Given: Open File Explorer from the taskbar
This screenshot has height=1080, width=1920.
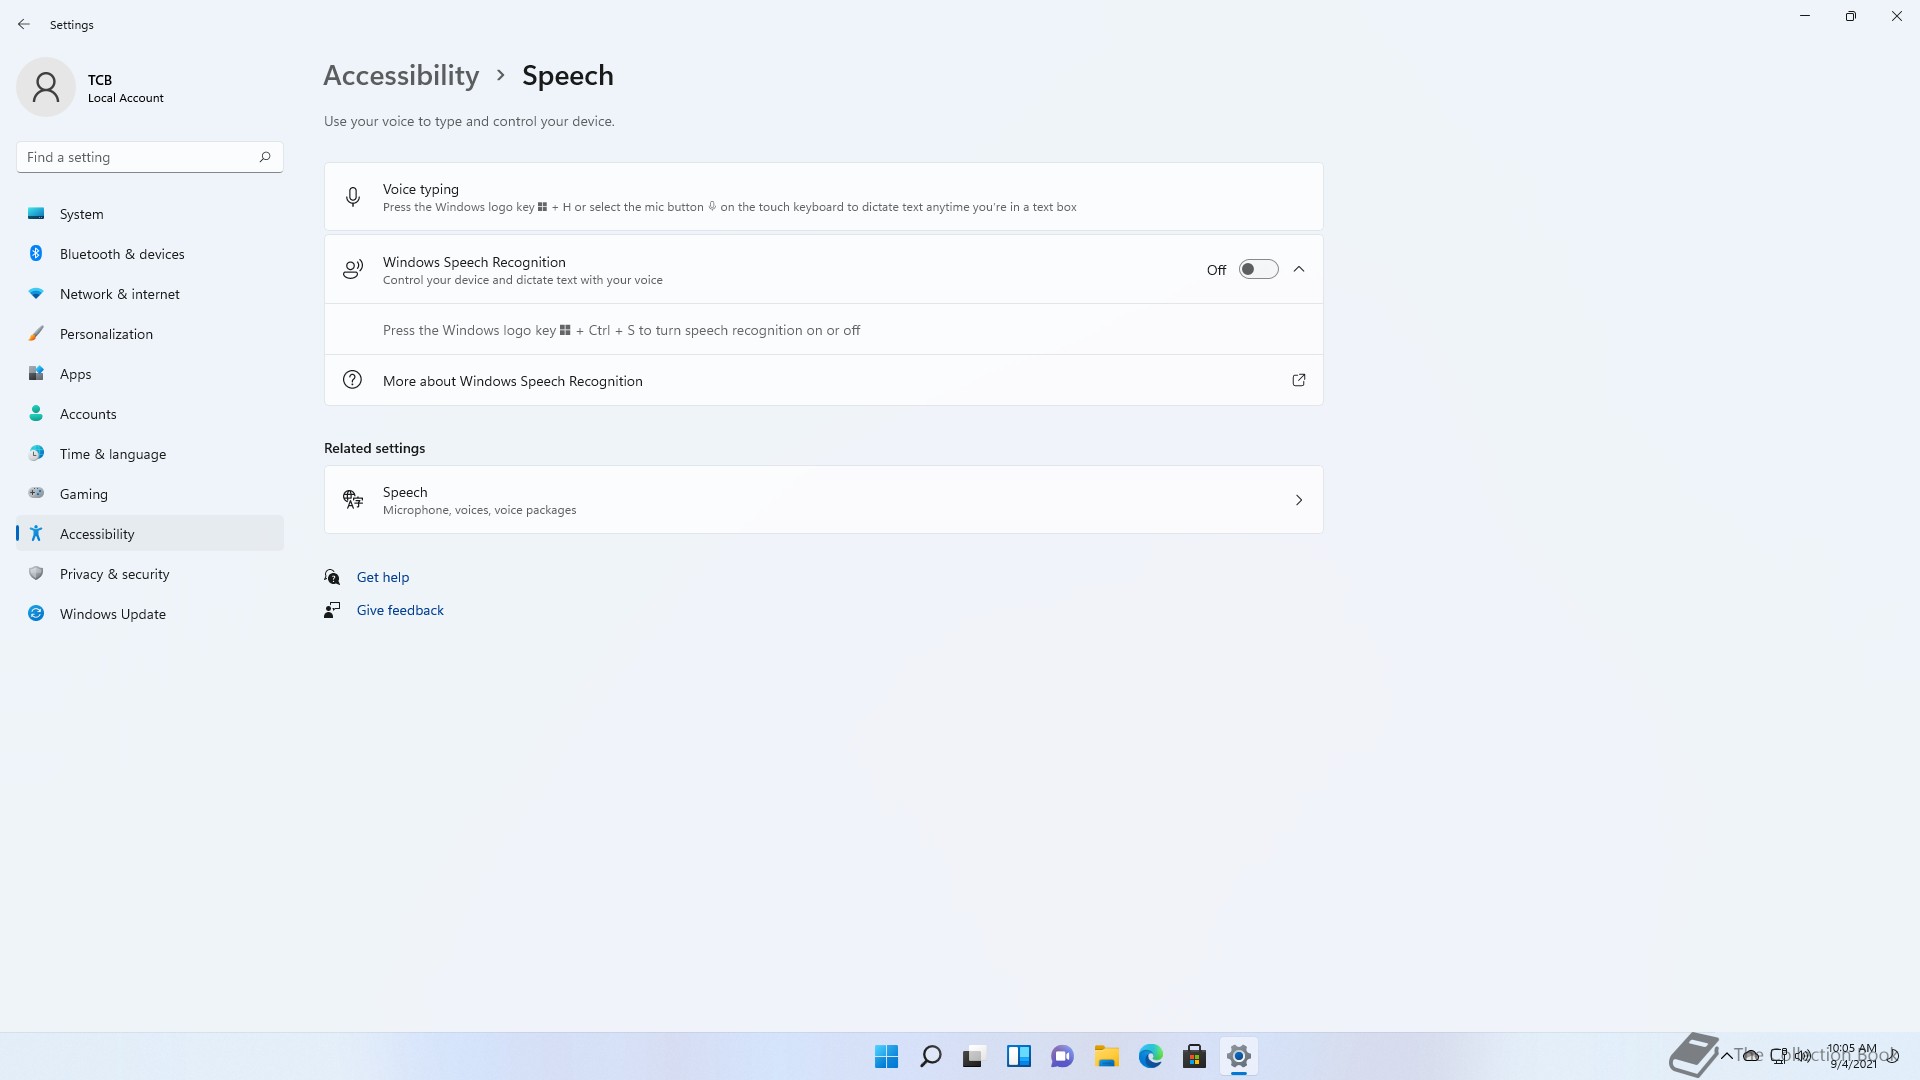Looking at the screenshot, I should [1106, 1057].
